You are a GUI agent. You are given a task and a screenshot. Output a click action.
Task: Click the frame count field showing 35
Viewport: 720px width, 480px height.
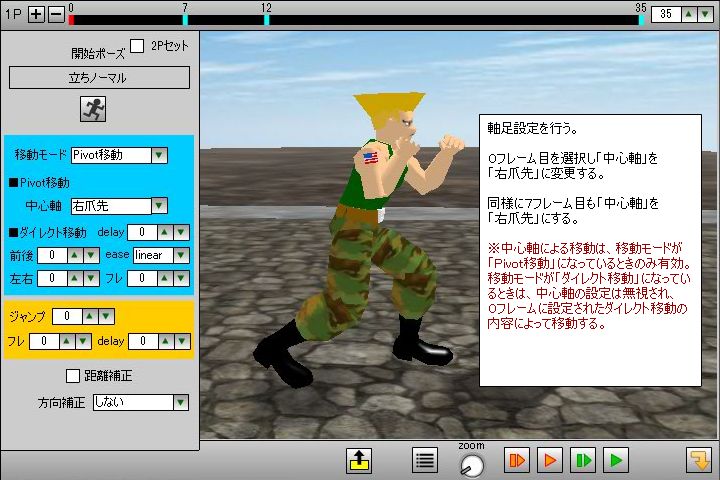(666, 14)
